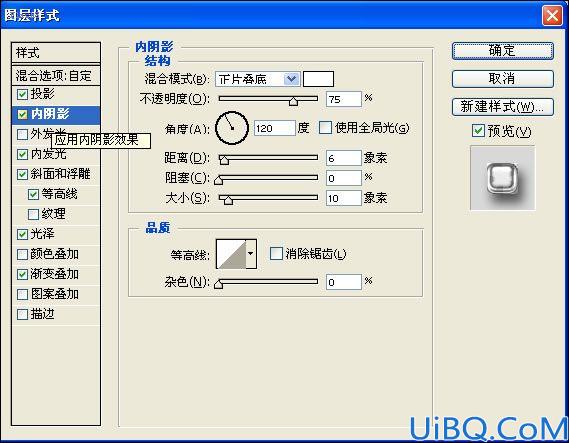Click the 新建样式(W)... button
The height and width of the screenshot is (443, 569).
click(503, 107)
